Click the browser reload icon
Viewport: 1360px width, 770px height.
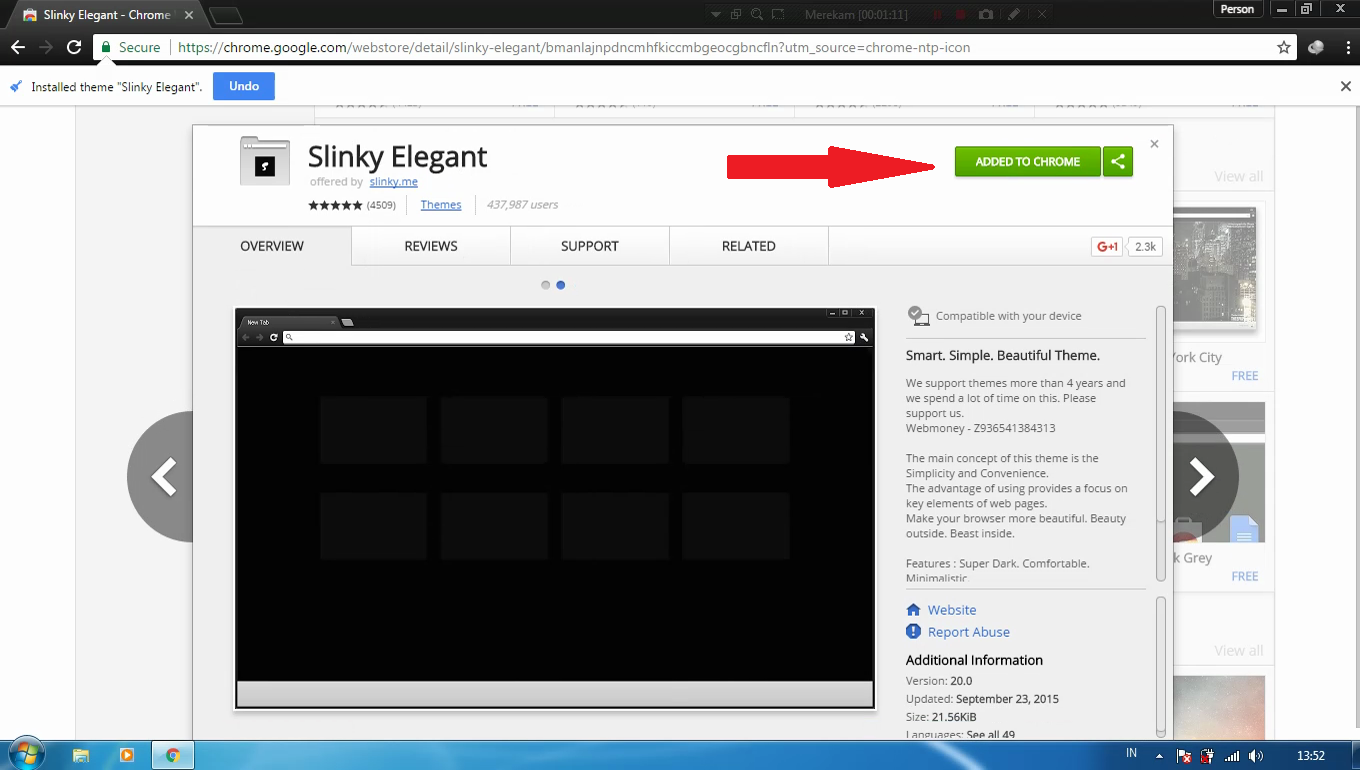74,47
